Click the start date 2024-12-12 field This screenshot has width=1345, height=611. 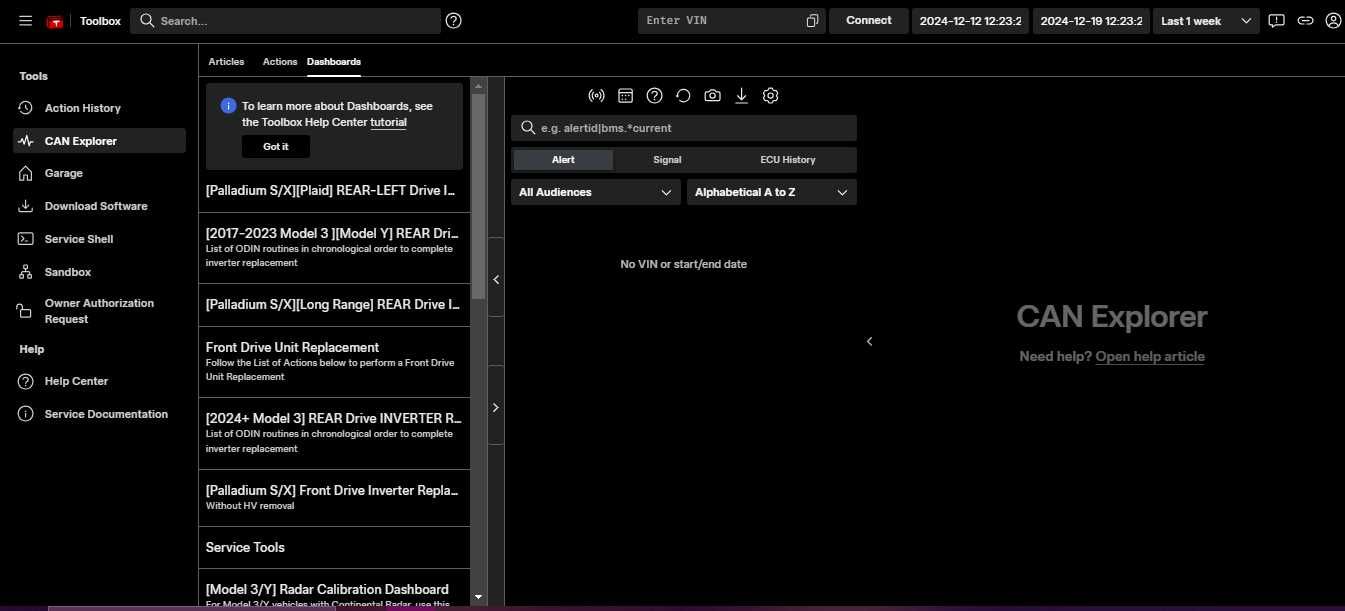[971, 21]
